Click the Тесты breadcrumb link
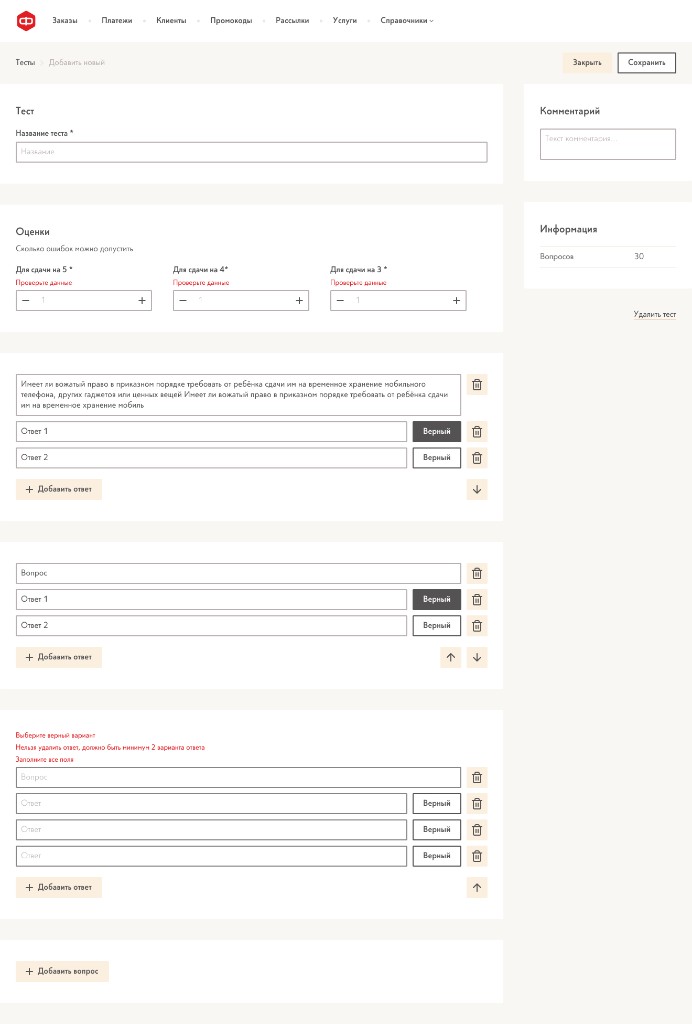Screen dimensions: 692x1024 point(25,63)
